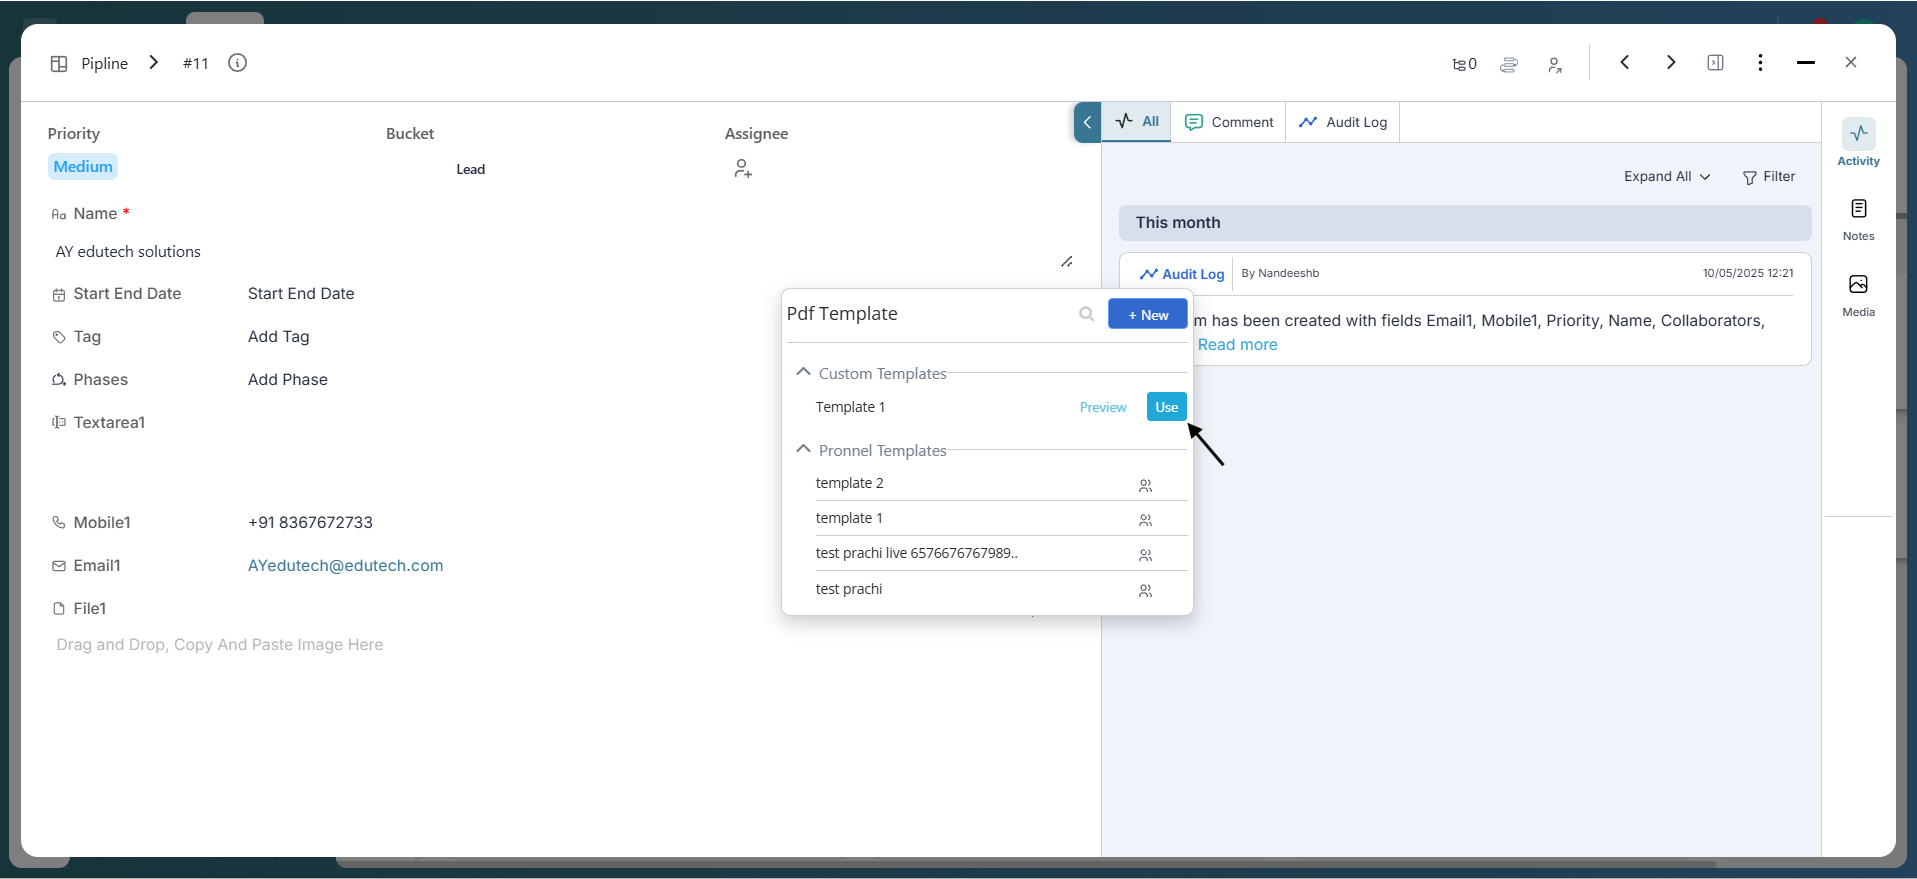The height and width of the screenshot is (879, 1917).
Task: Click the This month group header
Action: (x=1465, y=223)
